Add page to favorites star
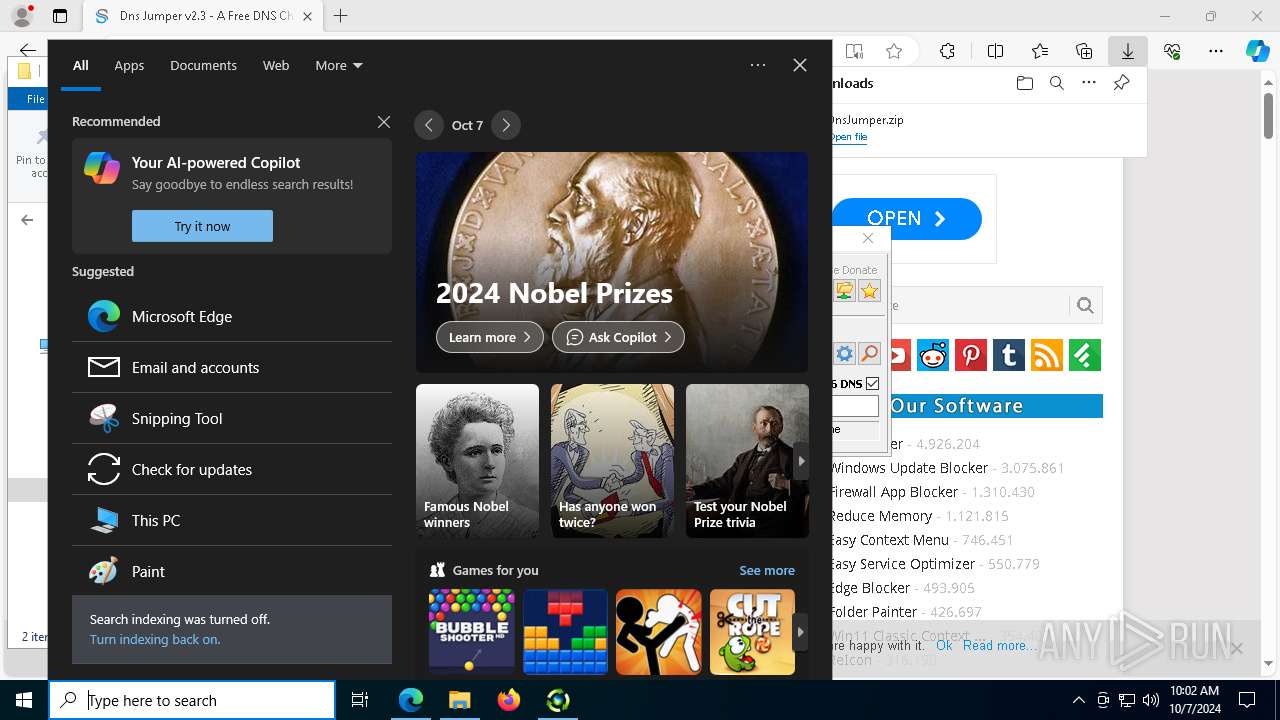 point(894,51)
